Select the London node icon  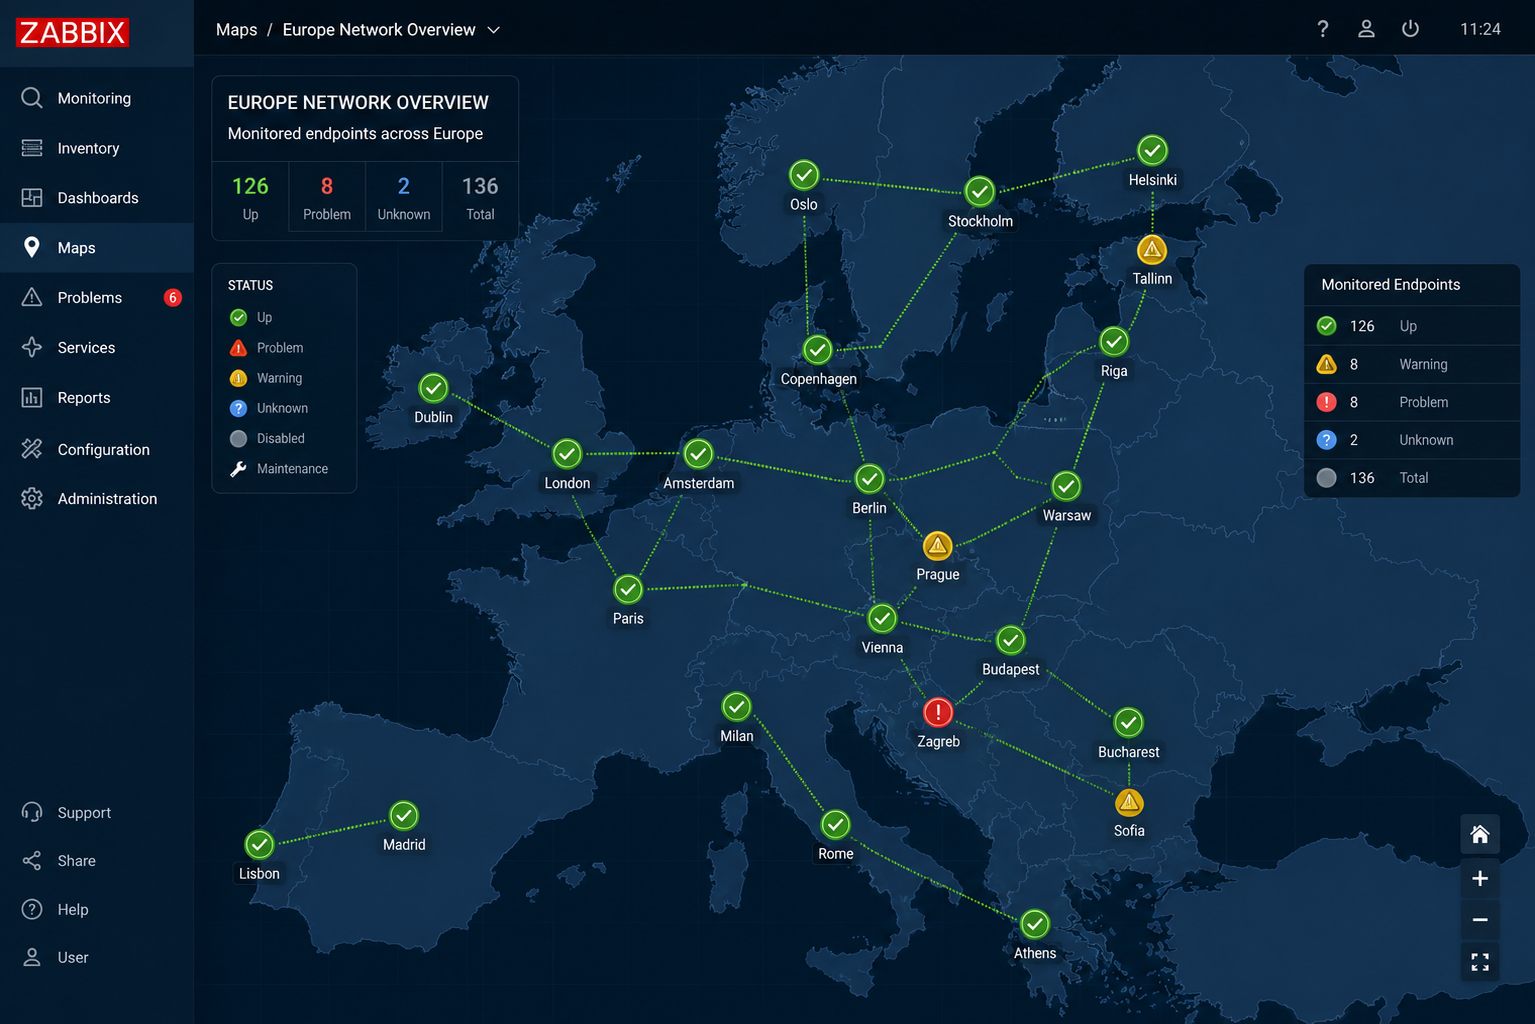coord(567,454)
